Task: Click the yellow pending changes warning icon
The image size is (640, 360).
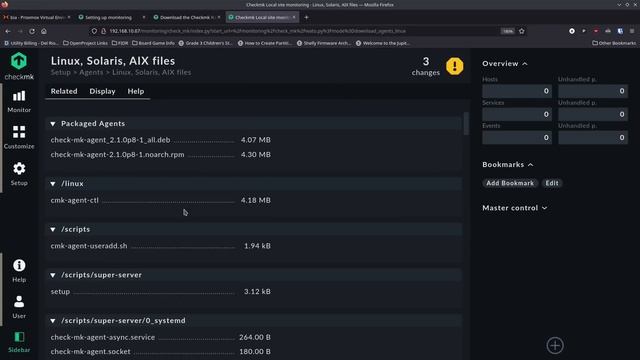Action: 454,66
